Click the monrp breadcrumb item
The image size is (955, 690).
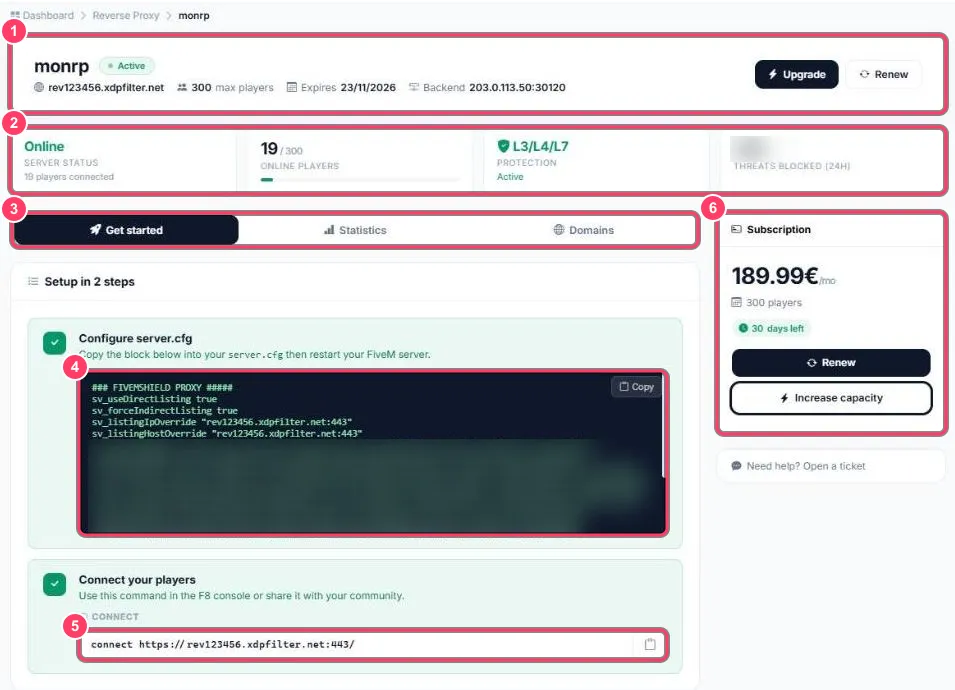click(x=194, y=15)
